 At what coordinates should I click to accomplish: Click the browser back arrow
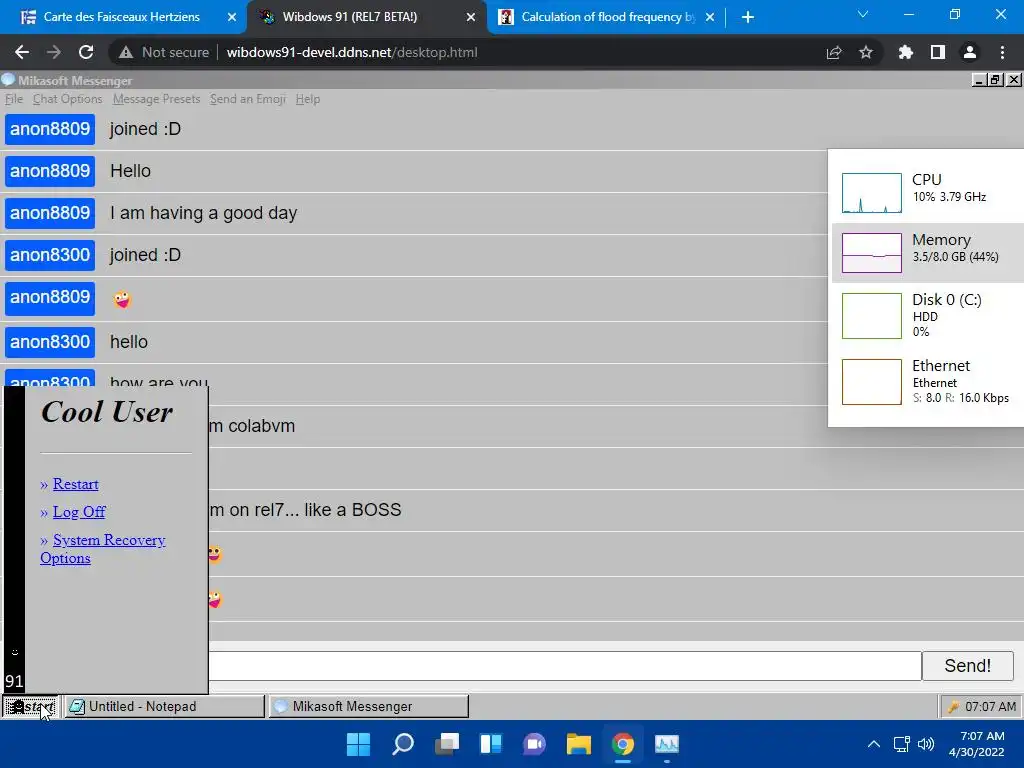(x=22, y=52)
